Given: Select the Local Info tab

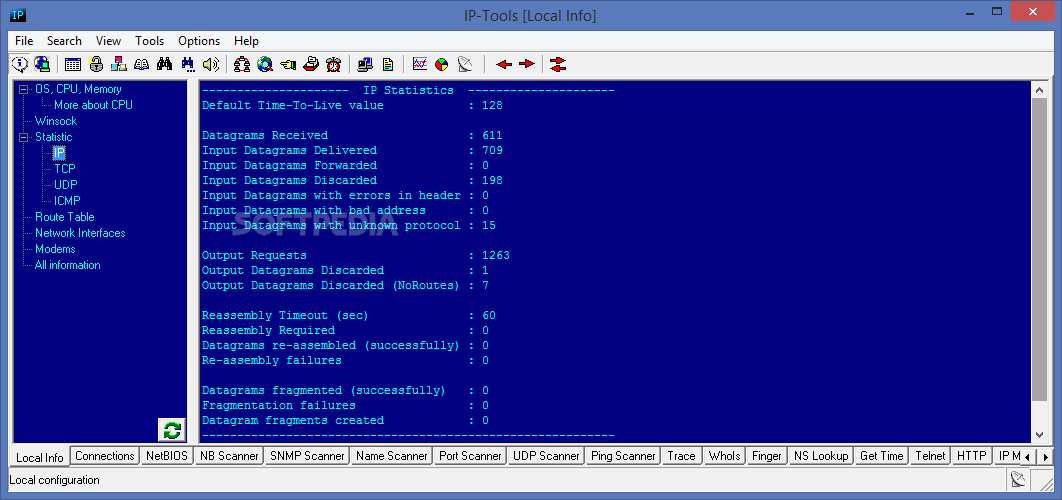Looking at the screenshot, I should 40,457.
